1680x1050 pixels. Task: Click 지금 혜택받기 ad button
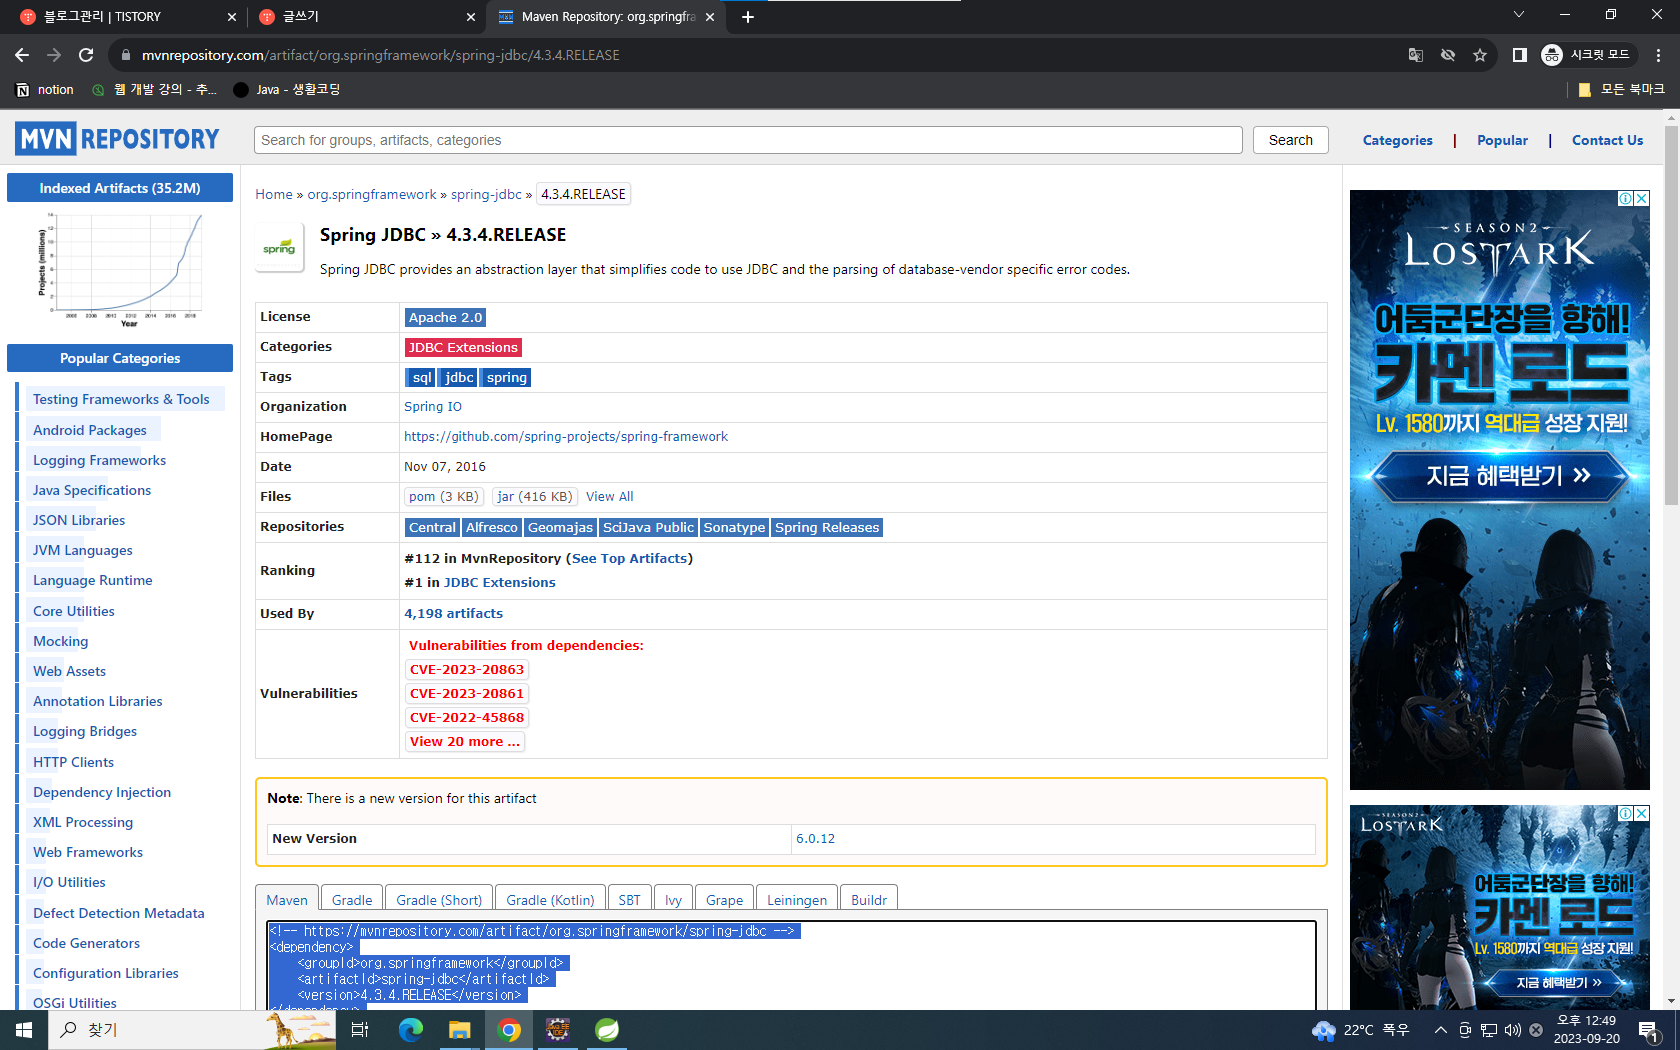pos(1499,476)
